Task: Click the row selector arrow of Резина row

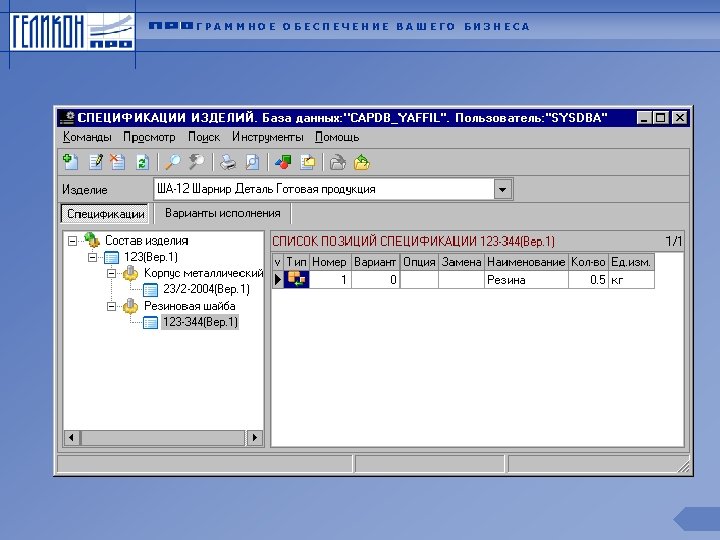Action: click(278, 280)
